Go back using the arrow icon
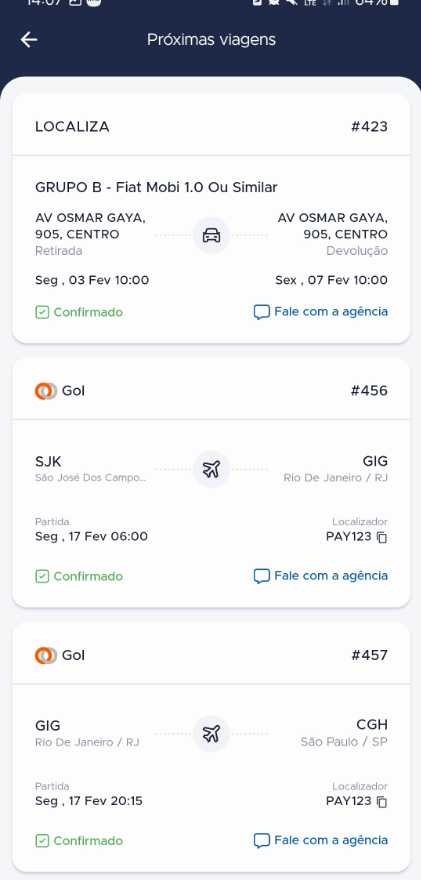 (x=29, y=39)
